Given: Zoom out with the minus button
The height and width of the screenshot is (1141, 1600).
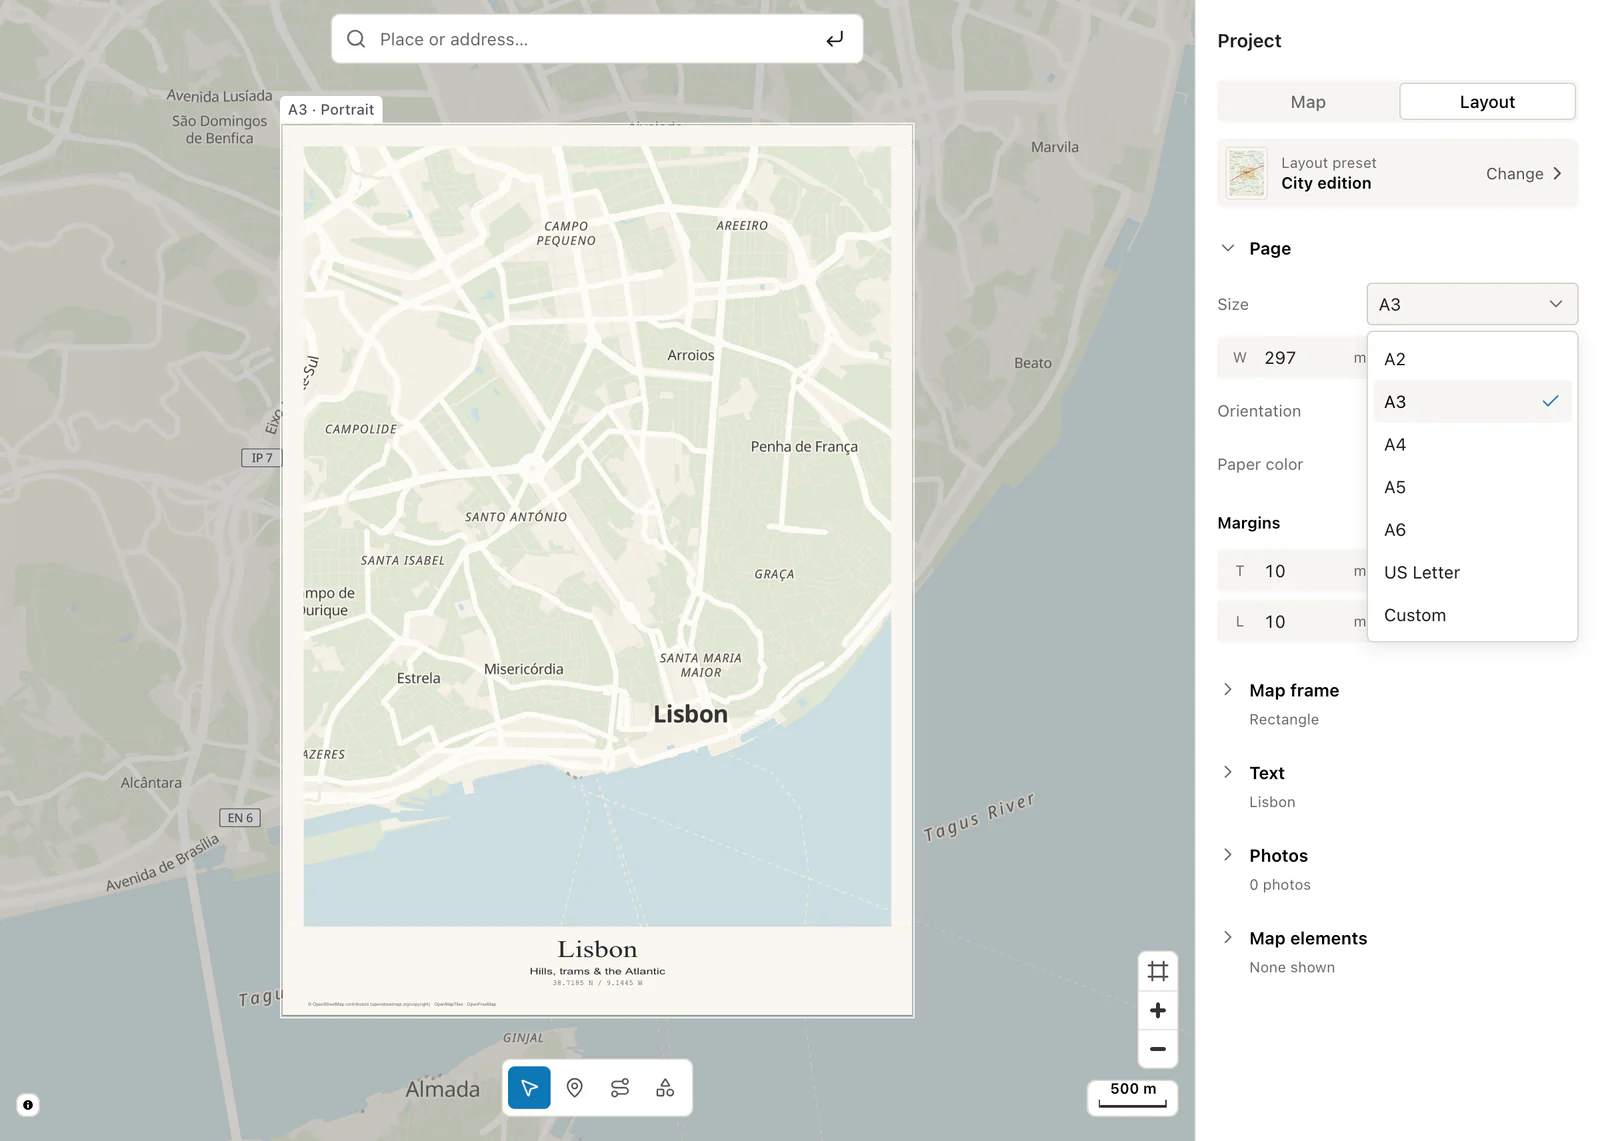Looking at the screenshot, I should pos(1158,1049).
